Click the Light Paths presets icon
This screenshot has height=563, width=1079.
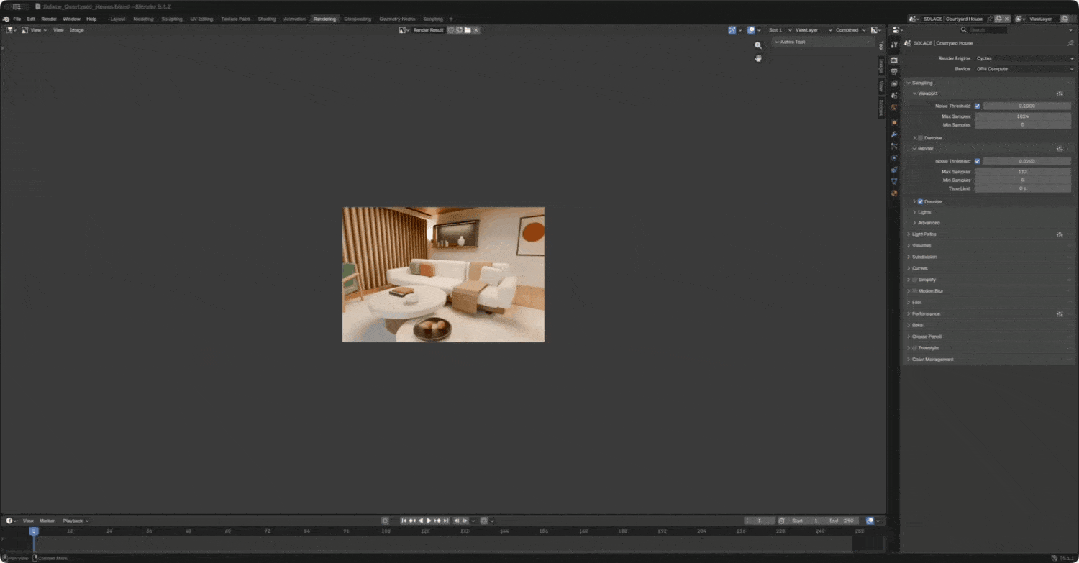1060,235
